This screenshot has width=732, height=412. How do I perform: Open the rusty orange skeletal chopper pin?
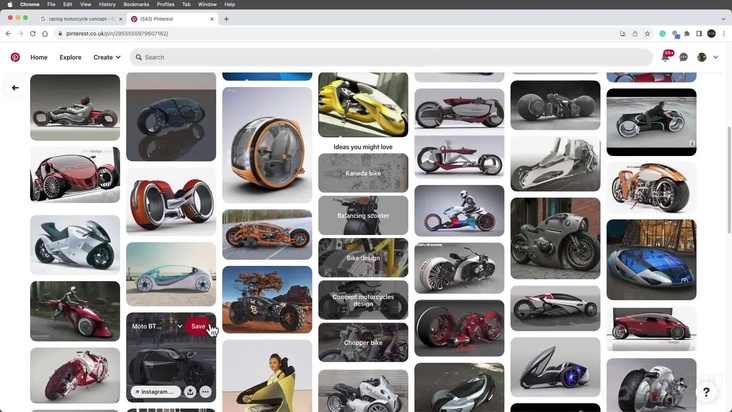click(x=267, y=234)
